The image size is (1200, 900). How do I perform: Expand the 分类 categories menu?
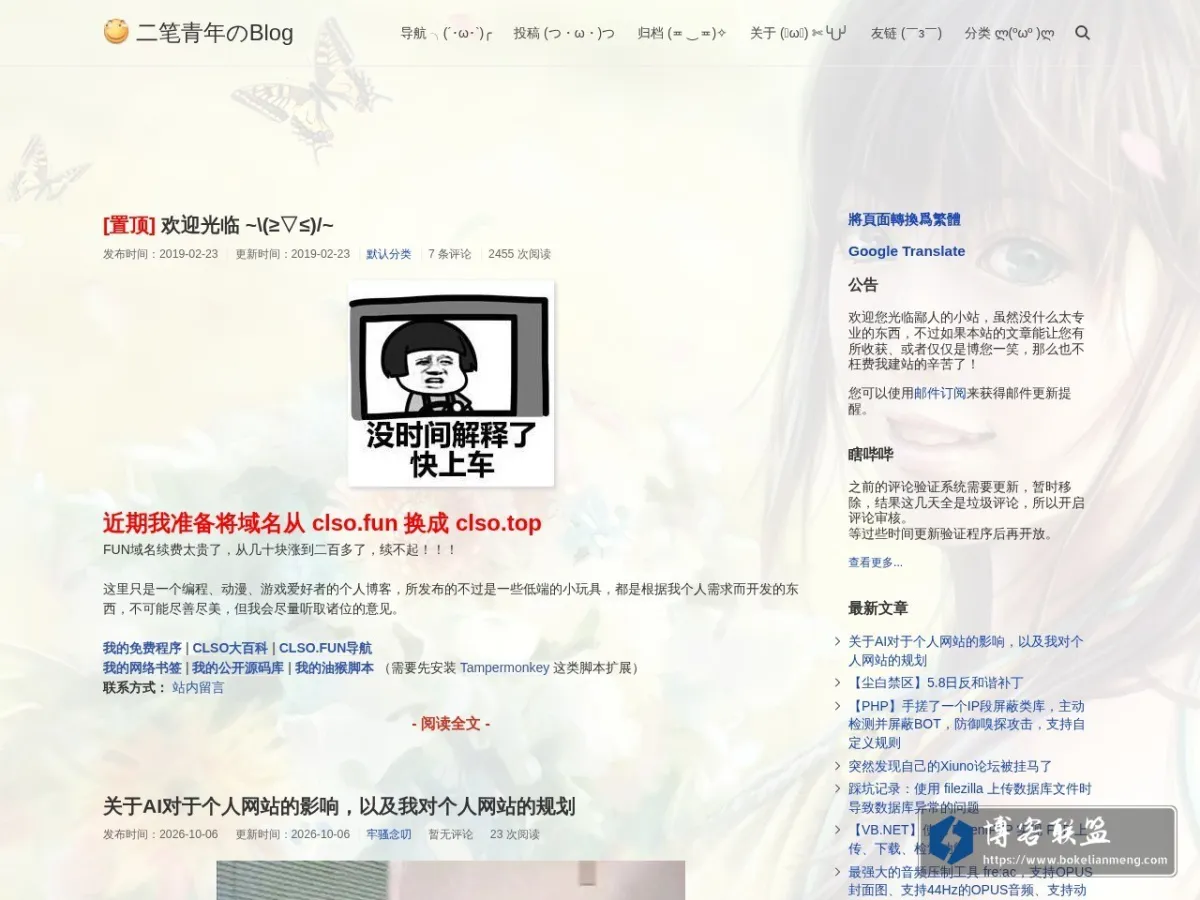tap(1009, 33)
